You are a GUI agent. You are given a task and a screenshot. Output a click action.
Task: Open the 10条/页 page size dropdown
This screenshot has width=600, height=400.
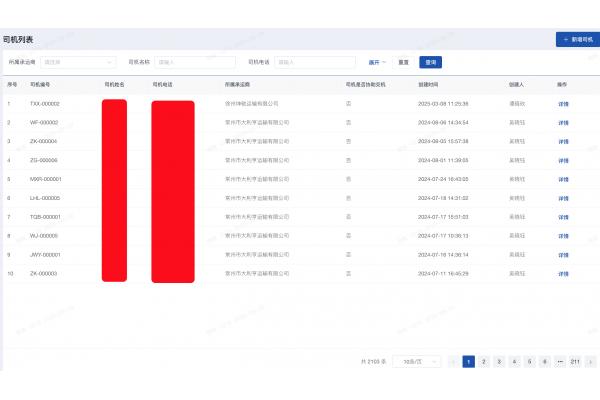coord(415,360)
